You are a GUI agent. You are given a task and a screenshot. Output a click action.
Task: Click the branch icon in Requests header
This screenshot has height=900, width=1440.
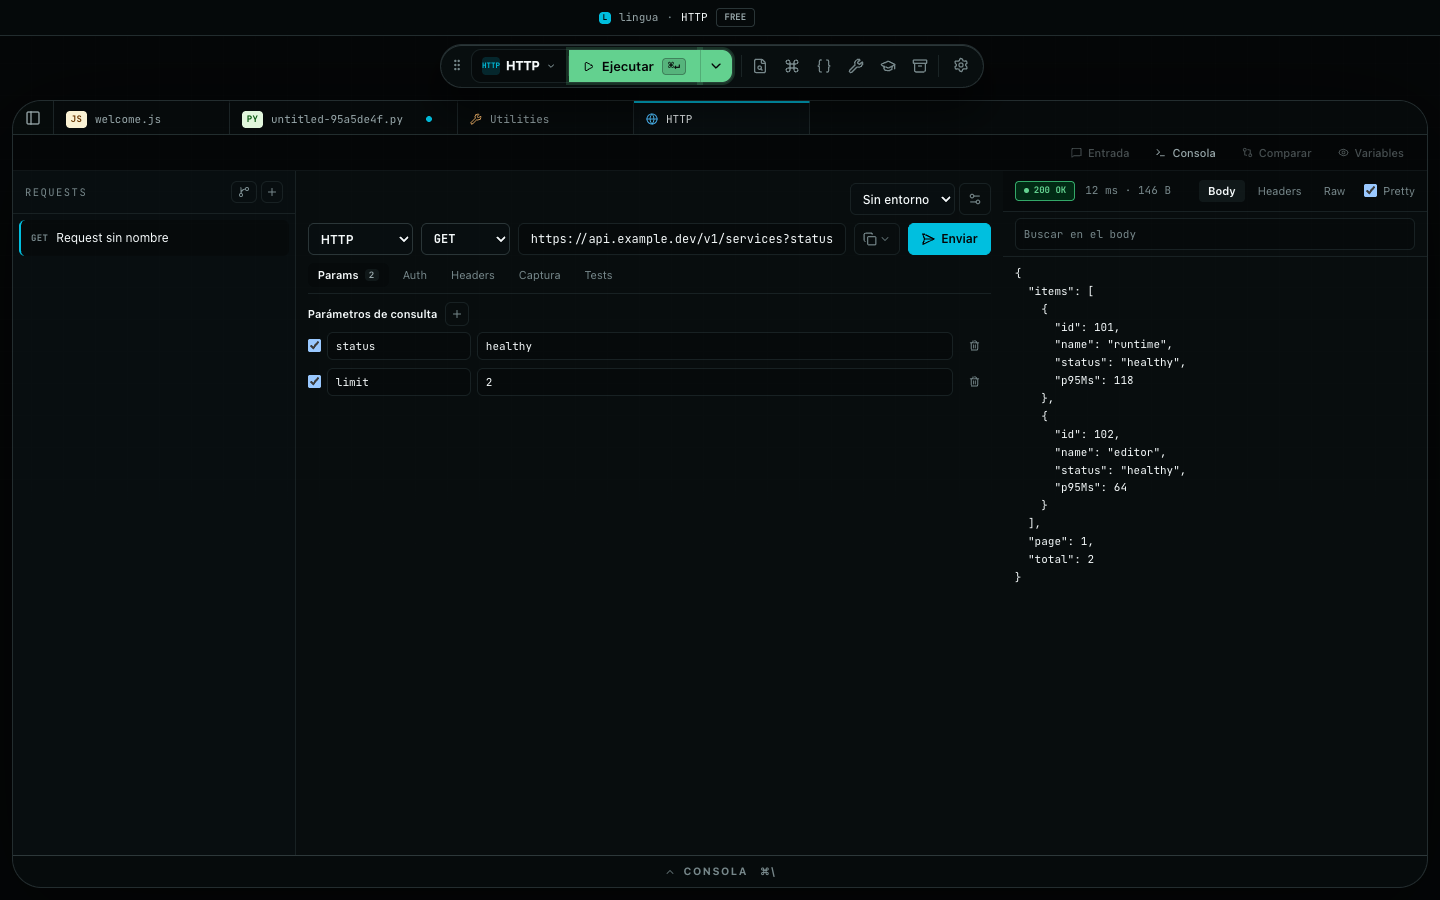(x=244, y=192)
